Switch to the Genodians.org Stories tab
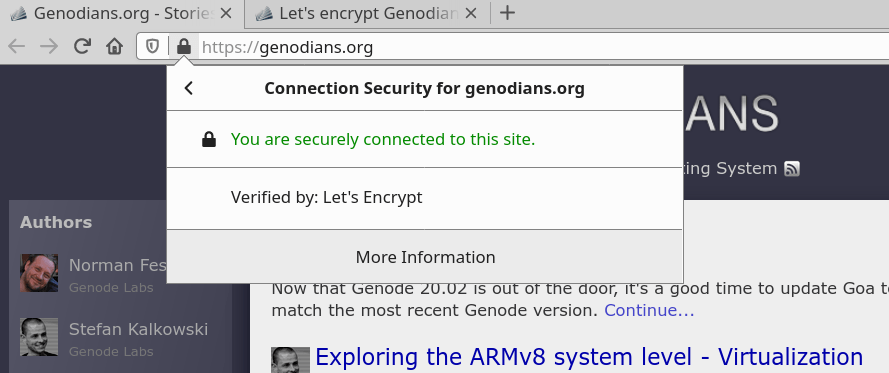889x373 pixels. coord(122,14)
